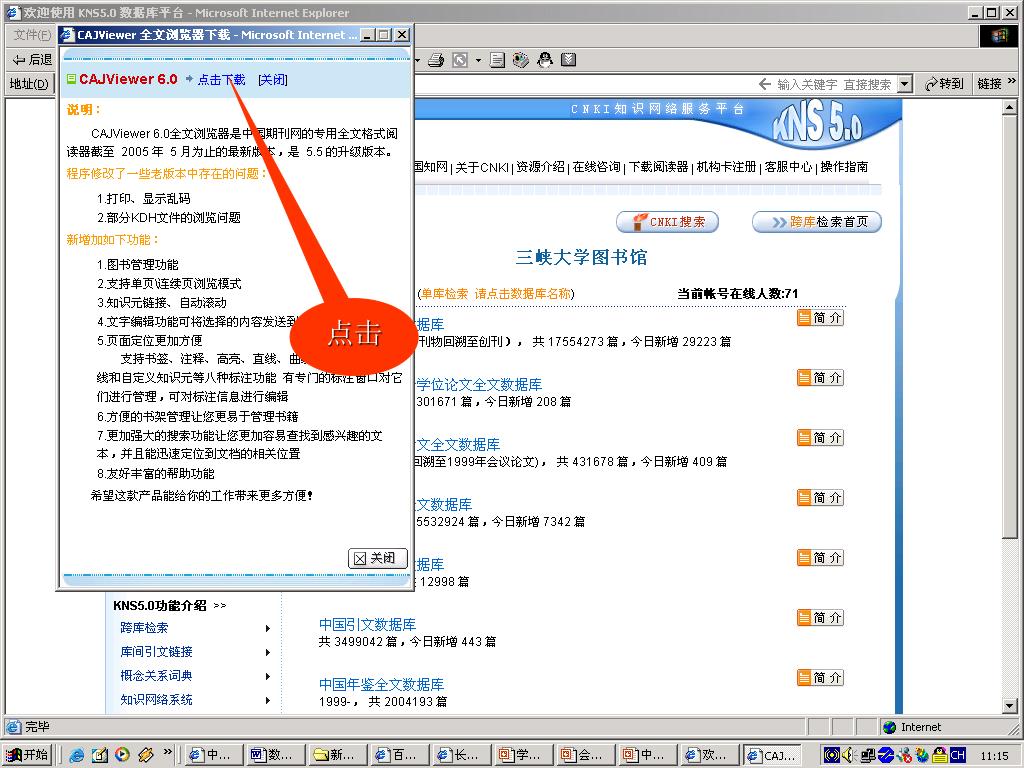Image resolution: width=1024 pixels, height=768 pixels.
Task: Expand the 库间引文链接 menu arrow
Action: click(268, 652)
